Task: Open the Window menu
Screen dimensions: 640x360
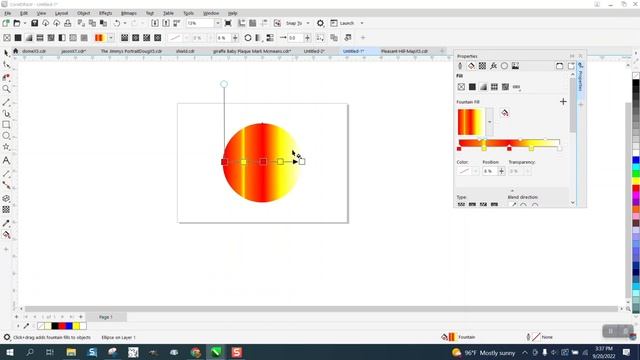Action: pos(211,13)
